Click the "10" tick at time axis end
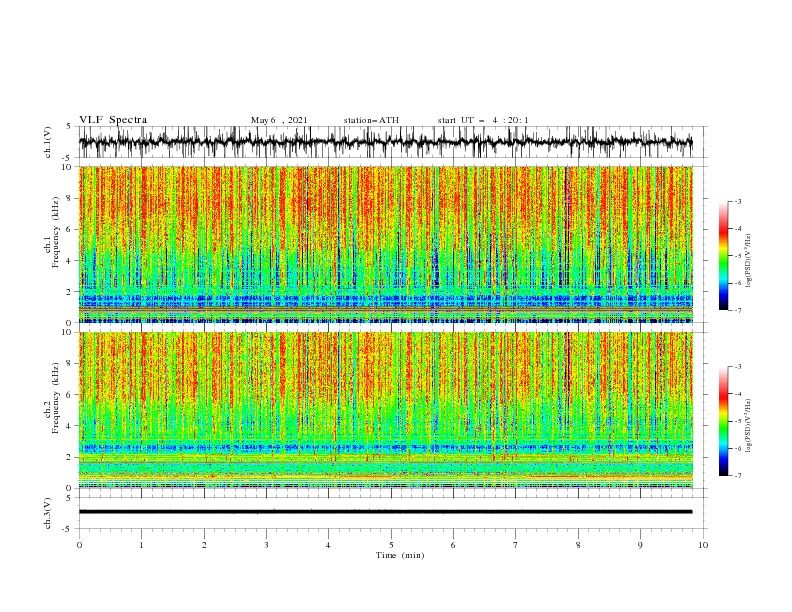The width and height of the screenshot is (792, 612). click(703, 545)
